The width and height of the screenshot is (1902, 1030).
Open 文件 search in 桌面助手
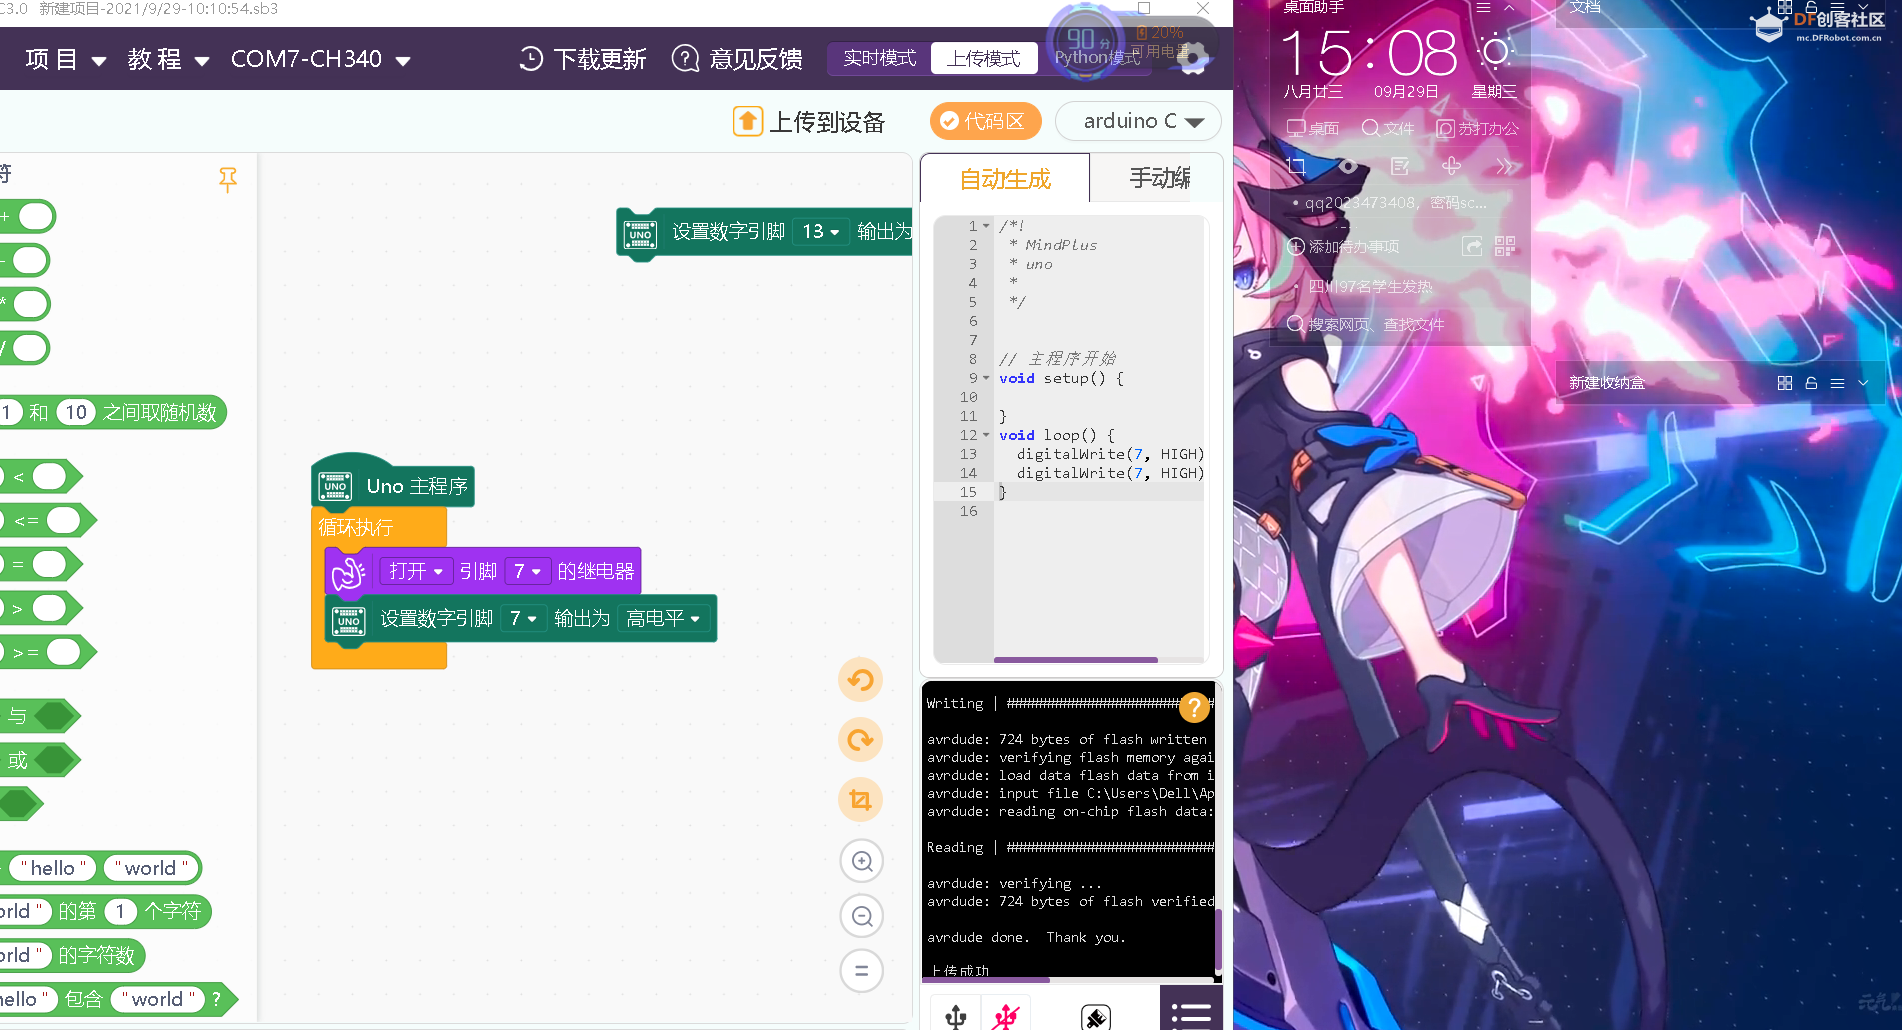pyautogui.click(x=1388, y=128)
